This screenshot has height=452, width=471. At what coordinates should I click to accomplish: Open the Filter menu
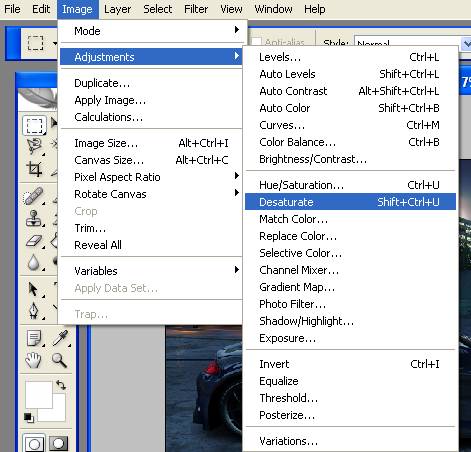click(x=196, y=9)
